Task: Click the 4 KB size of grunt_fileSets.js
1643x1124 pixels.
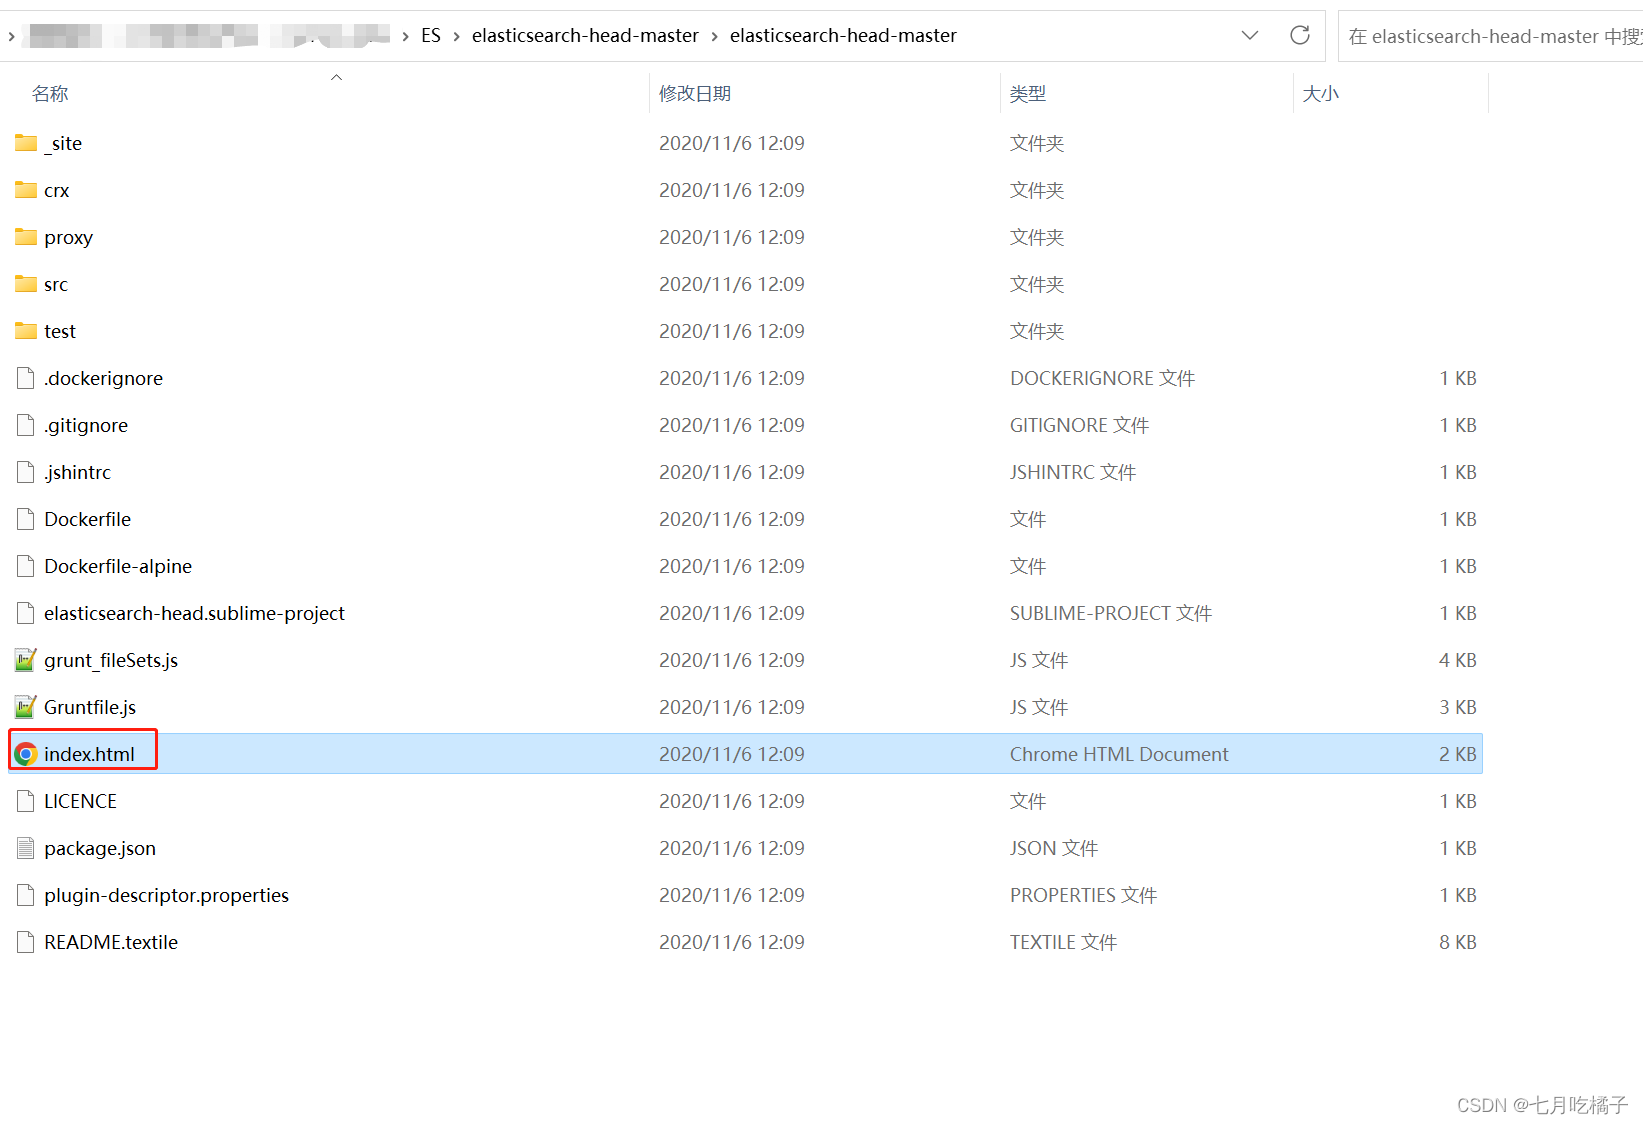Action: [1458, 660]
